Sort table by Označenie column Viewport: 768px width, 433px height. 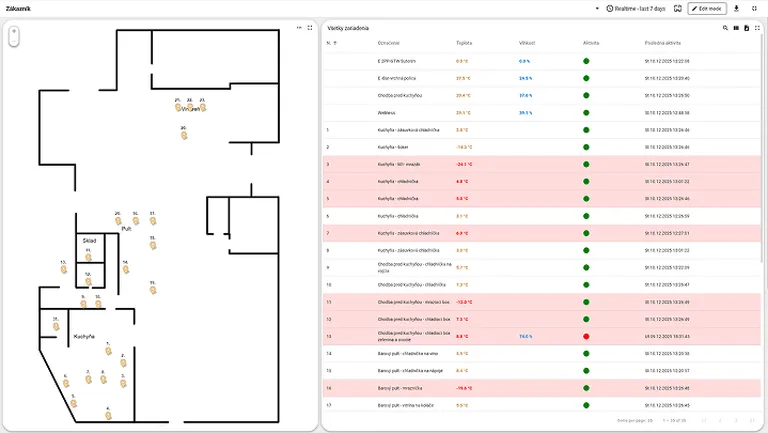pyautogui.click(x=388, y=43)
